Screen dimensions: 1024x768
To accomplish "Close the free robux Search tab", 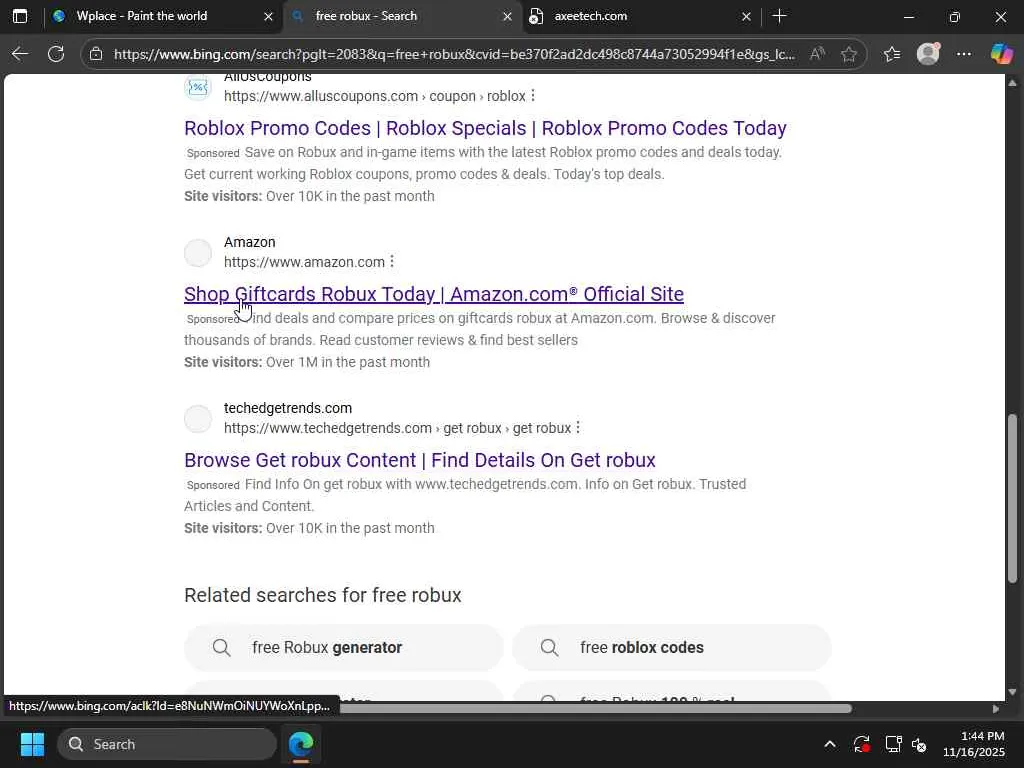I will click(507, 17).
